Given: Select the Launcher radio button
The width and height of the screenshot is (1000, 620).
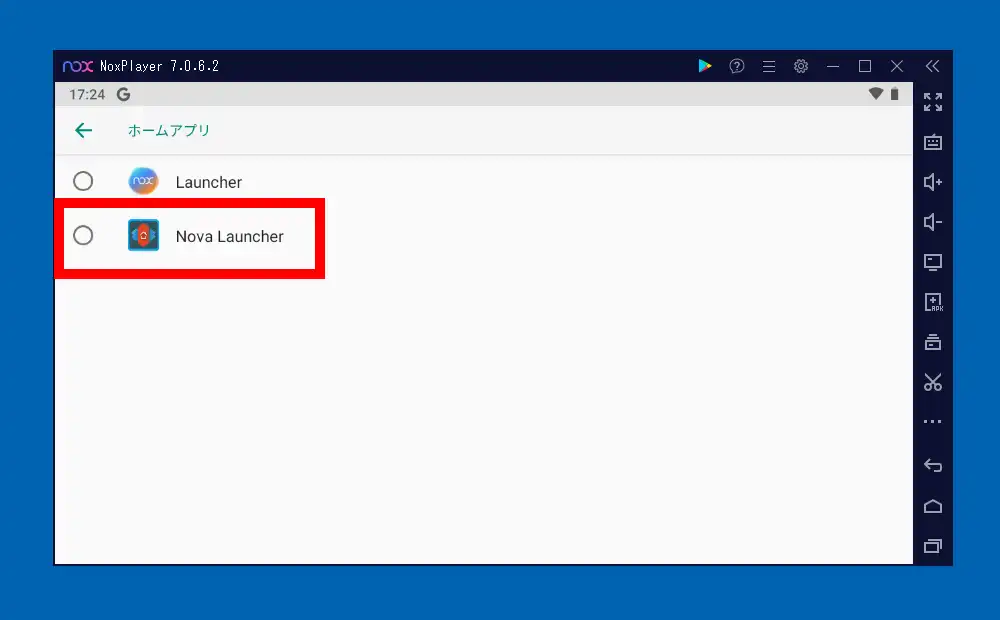Looking at the screenshot, I should [83, 182].
